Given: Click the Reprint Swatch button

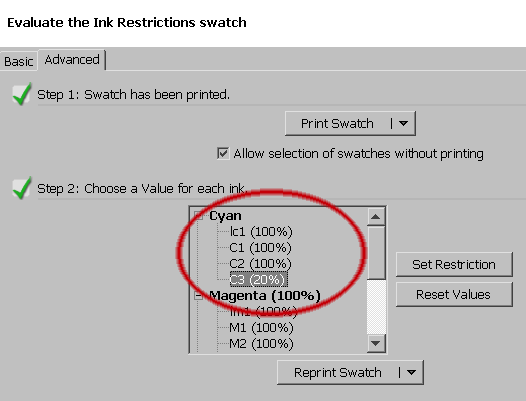Looking at the screenshot, I should coord(337,372).
